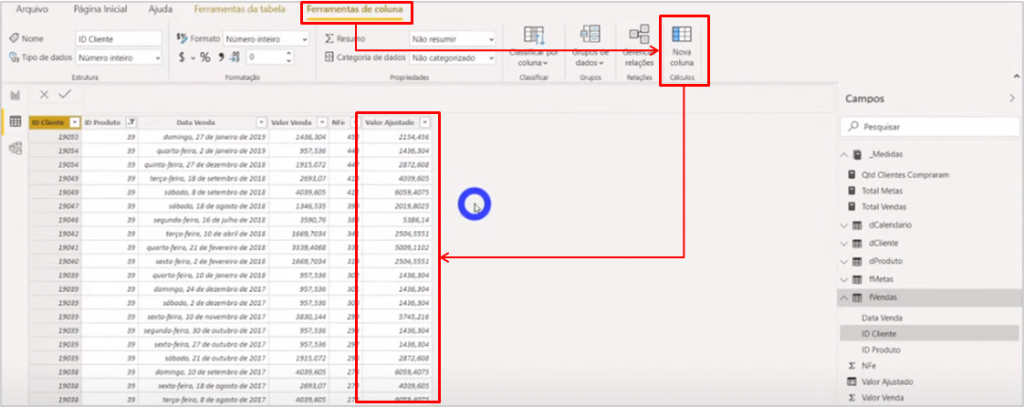Screen dimensions: 1024x407
Task: Apply percentage format to column
Action: pyautogui.click(x=205, y=58)
